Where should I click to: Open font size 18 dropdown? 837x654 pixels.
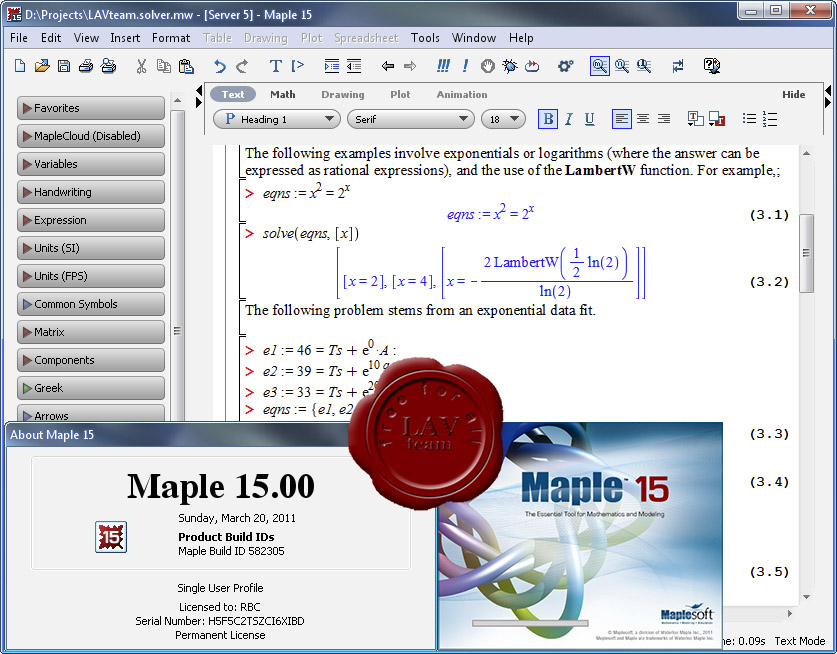(503, 119)
